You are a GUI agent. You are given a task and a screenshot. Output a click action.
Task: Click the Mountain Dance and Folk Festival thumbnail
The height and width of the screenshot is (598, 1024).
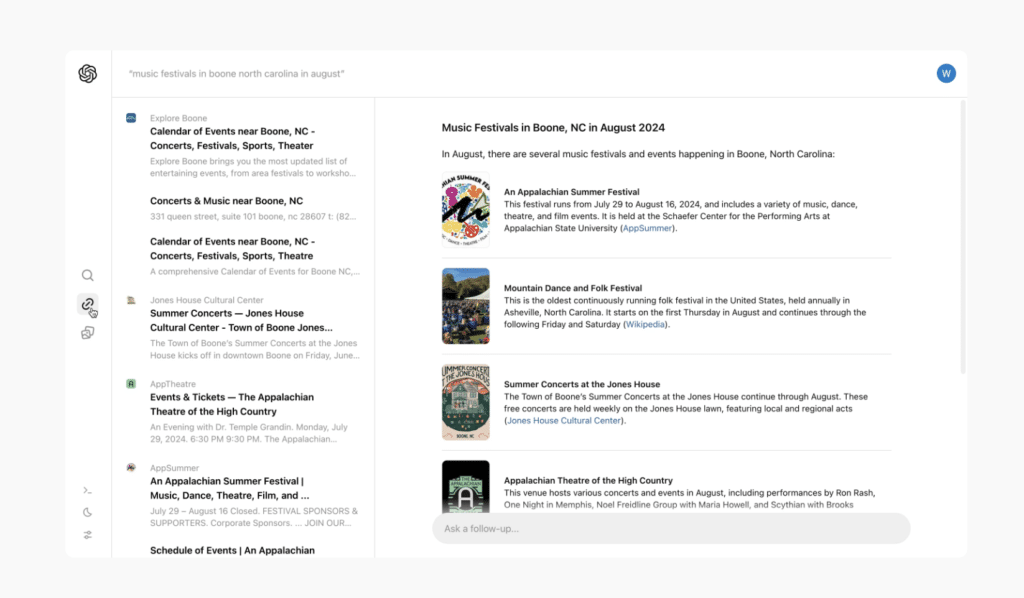pos(466,306)
